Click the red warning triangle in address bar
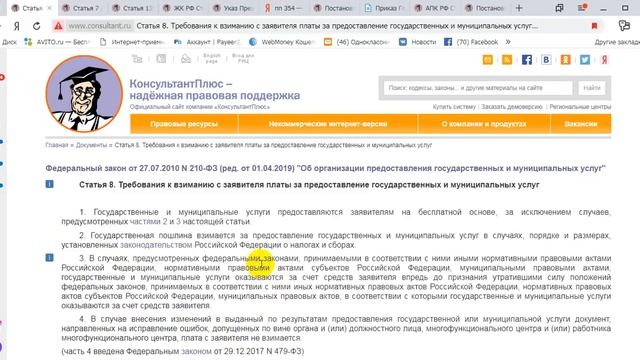The image size is (640, 360). [x=58, y=26]
